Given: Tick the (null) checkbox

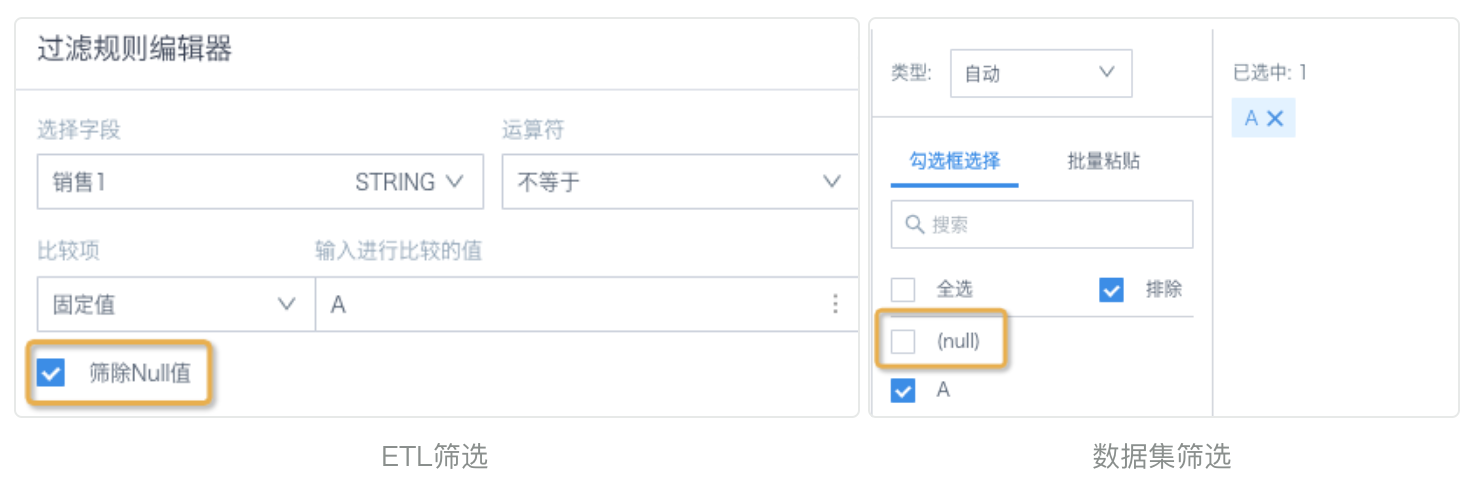Looking at the screenshot, I should click(x=903, y=342).
